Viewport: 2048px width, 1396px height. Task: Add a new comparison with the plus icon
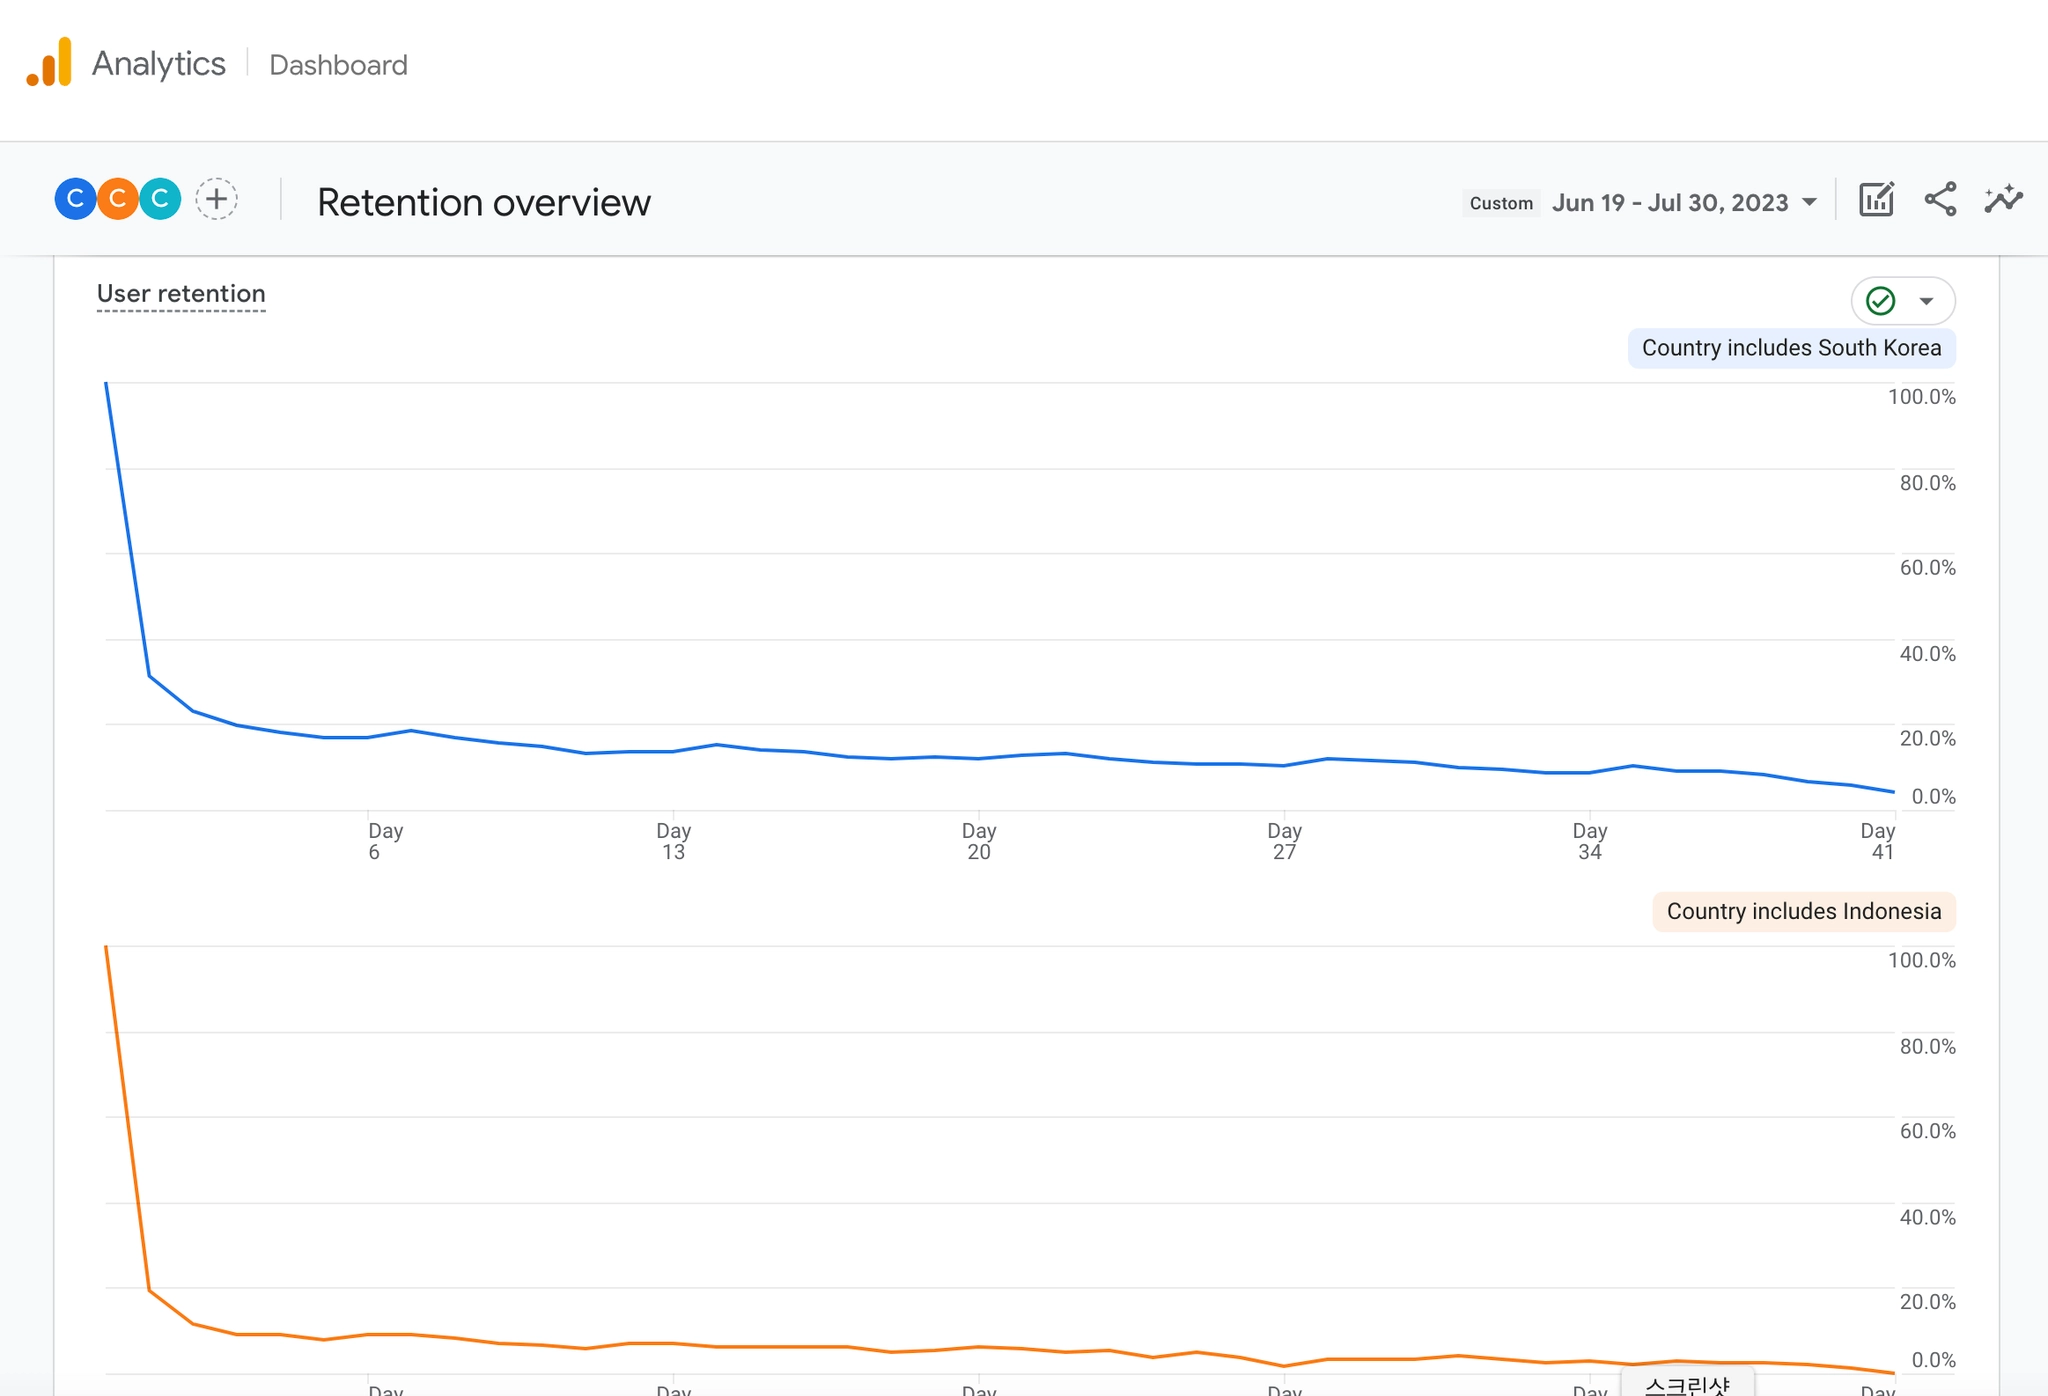click(216, 199)
